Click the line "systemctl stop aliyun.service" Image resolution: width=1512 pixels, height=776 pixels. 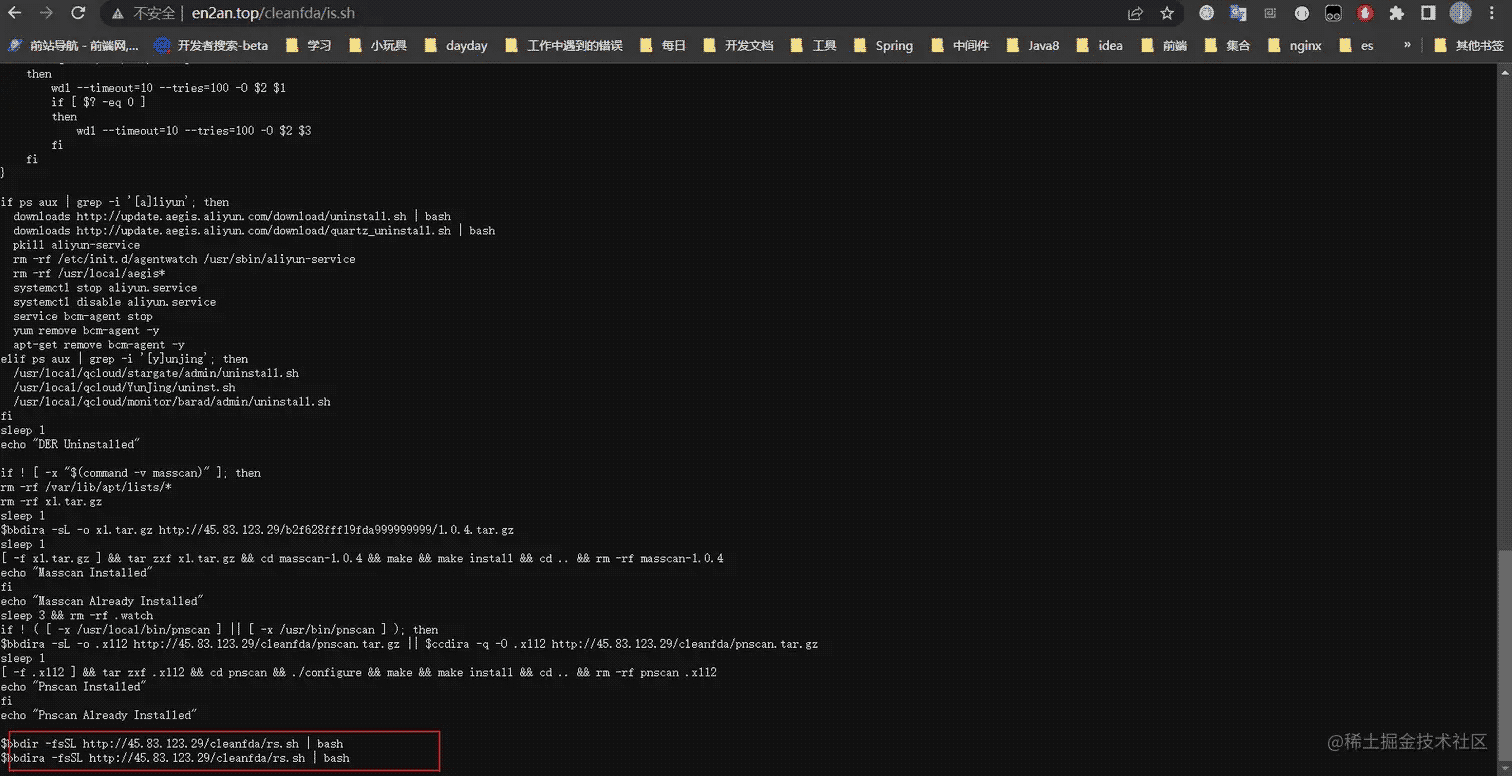(x=105, y=288)
